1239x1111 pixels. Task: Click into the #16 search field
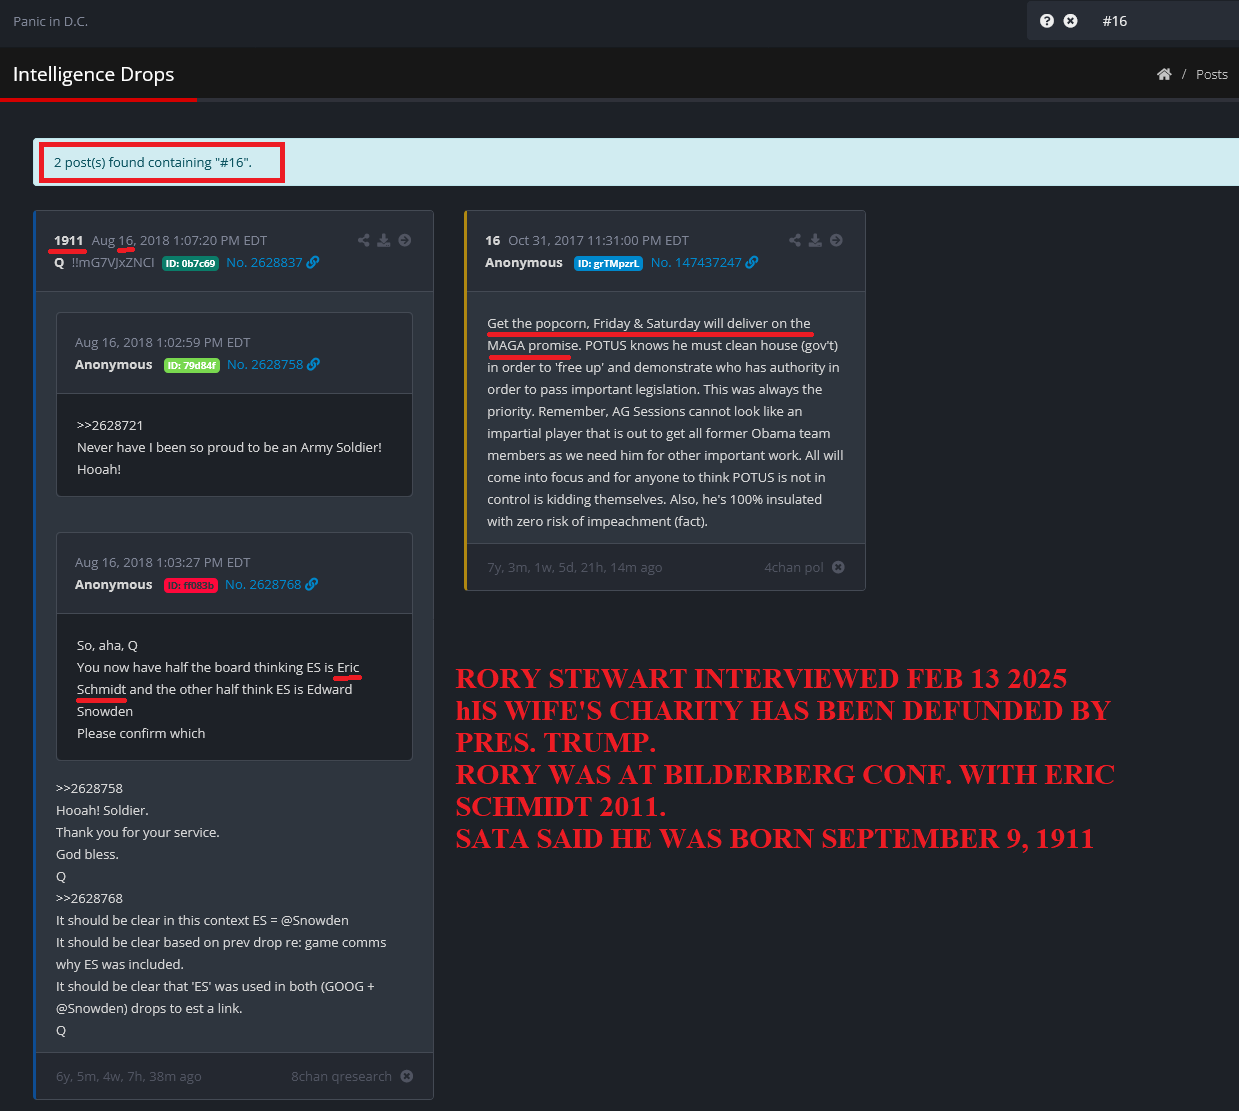point(1160,21)
